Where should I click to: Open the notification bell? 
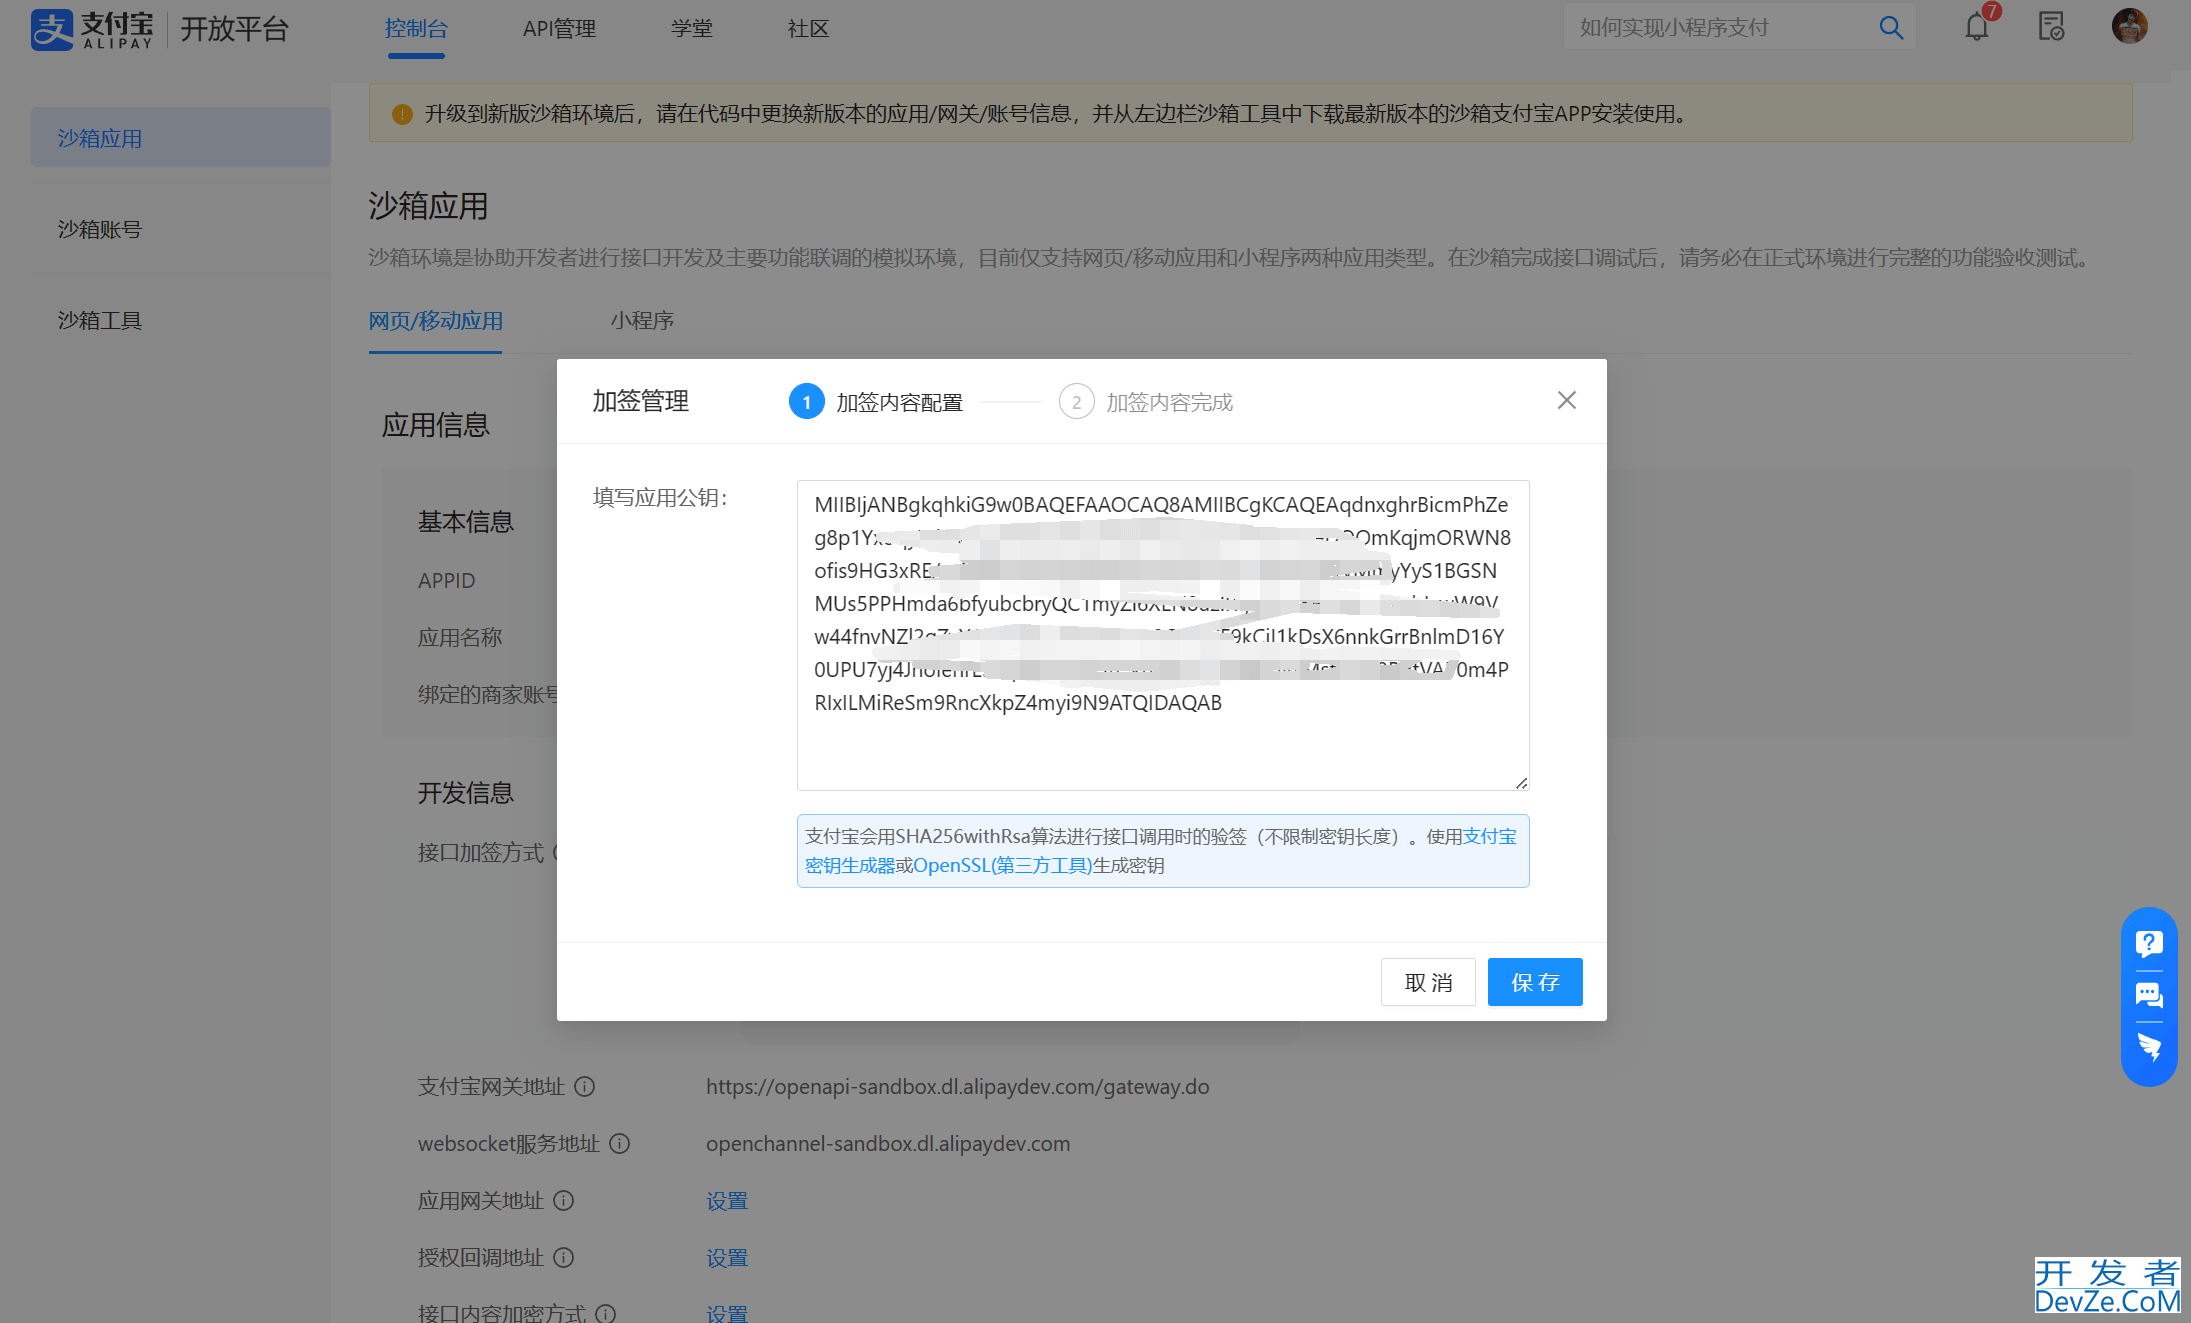pyautogui.click(x=1977, y=27)
